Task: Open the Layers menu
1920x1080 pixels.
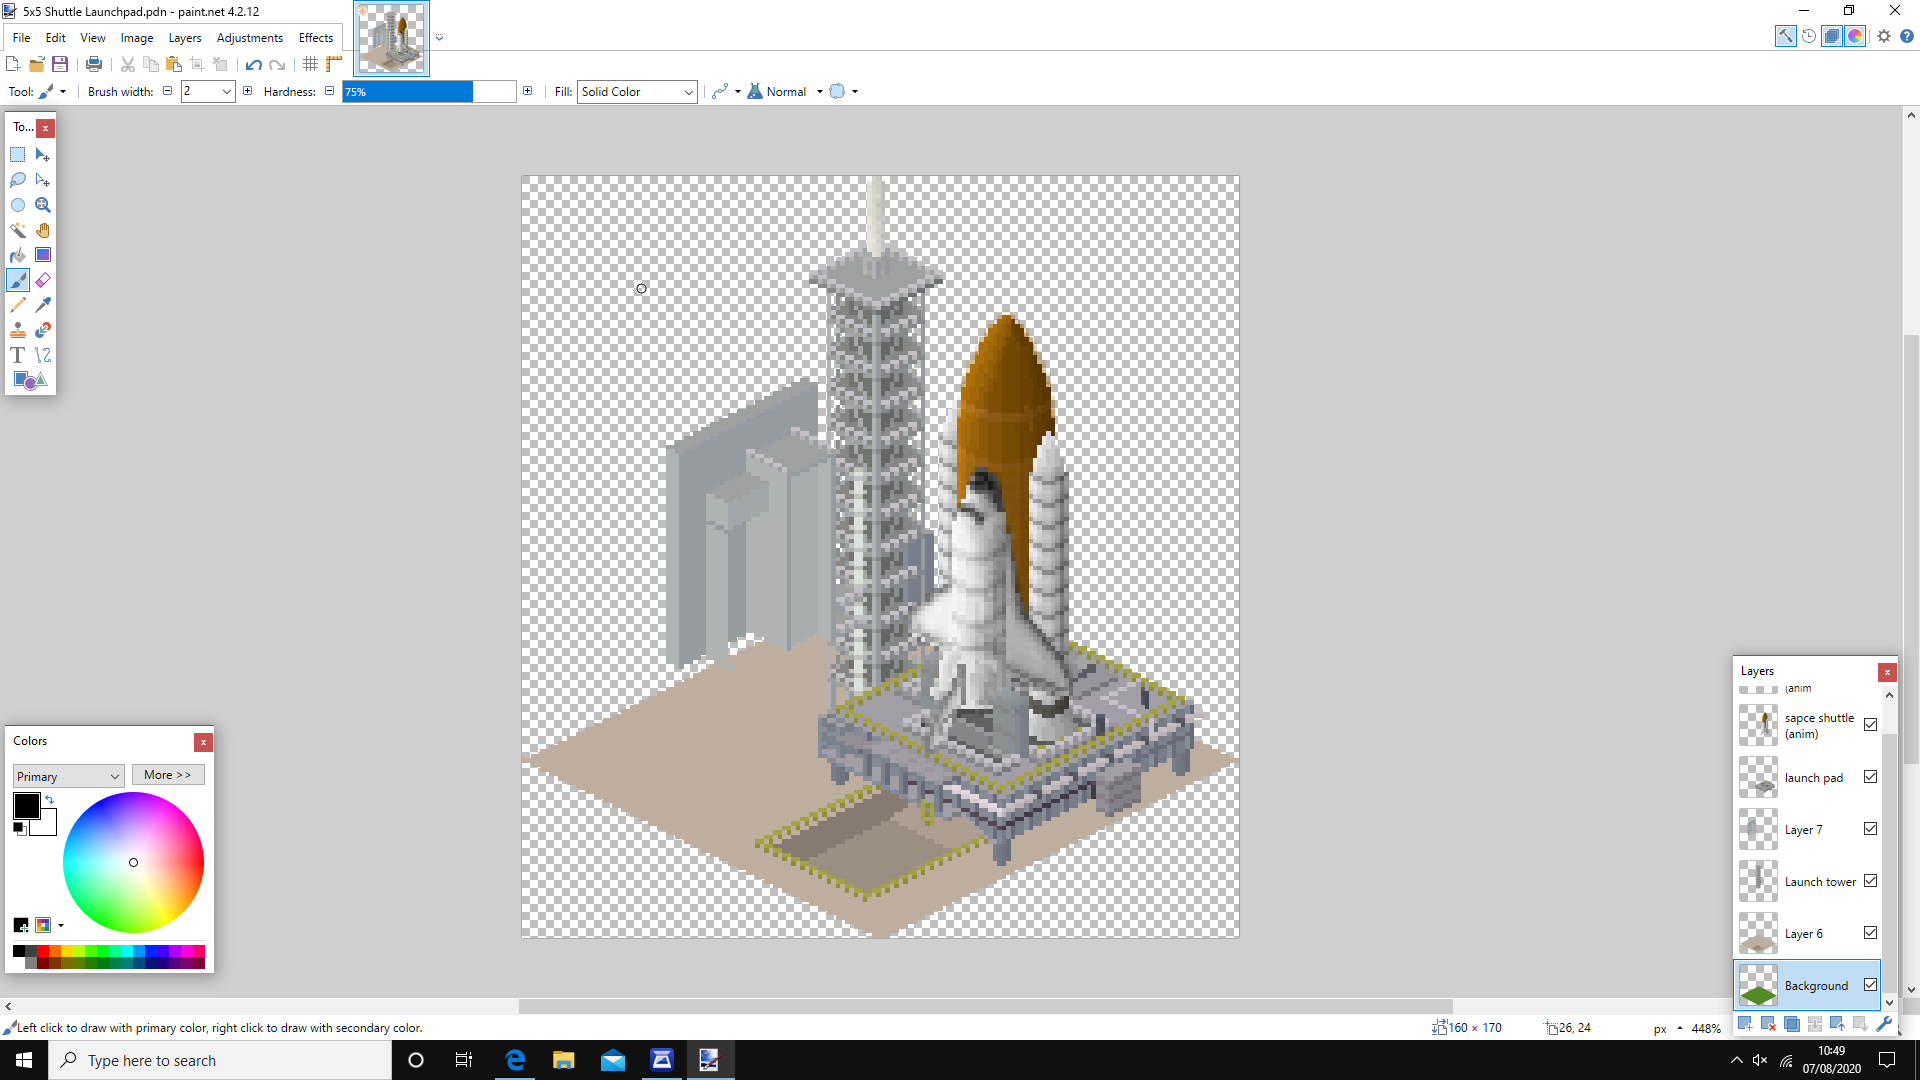Action: (x=185, y=38)
